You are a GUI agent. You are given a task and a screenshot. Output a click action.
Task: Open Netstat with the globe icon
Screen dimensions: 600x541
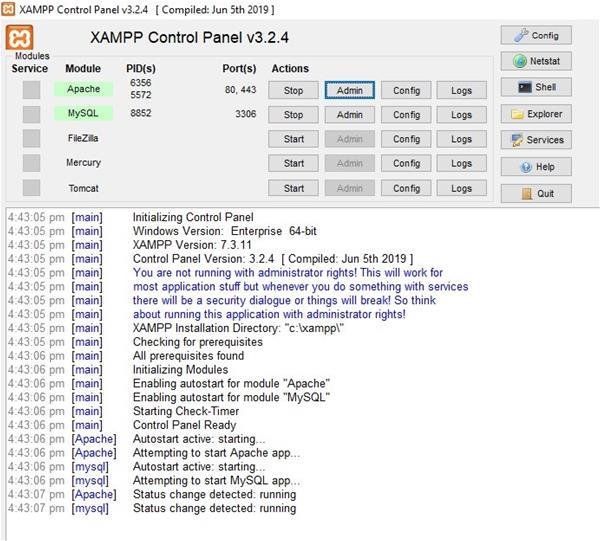[x=536, y=61]
